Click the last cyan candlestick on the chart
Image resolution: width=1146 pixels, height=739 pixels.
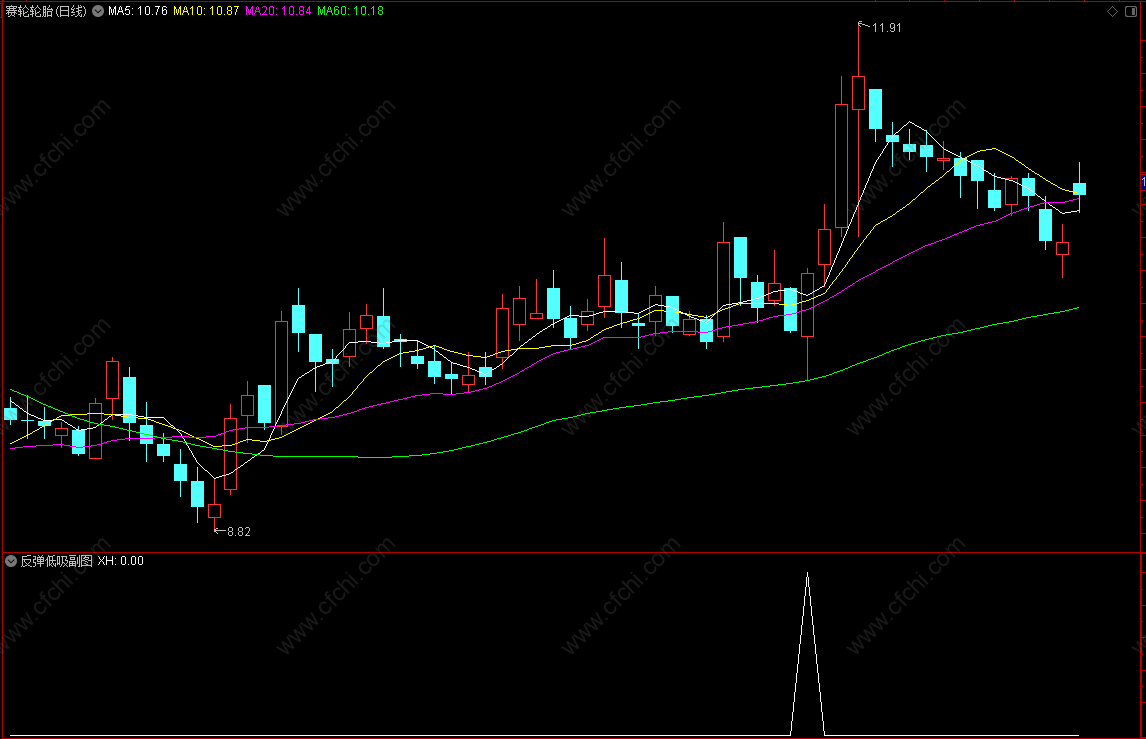(1079, 189)
